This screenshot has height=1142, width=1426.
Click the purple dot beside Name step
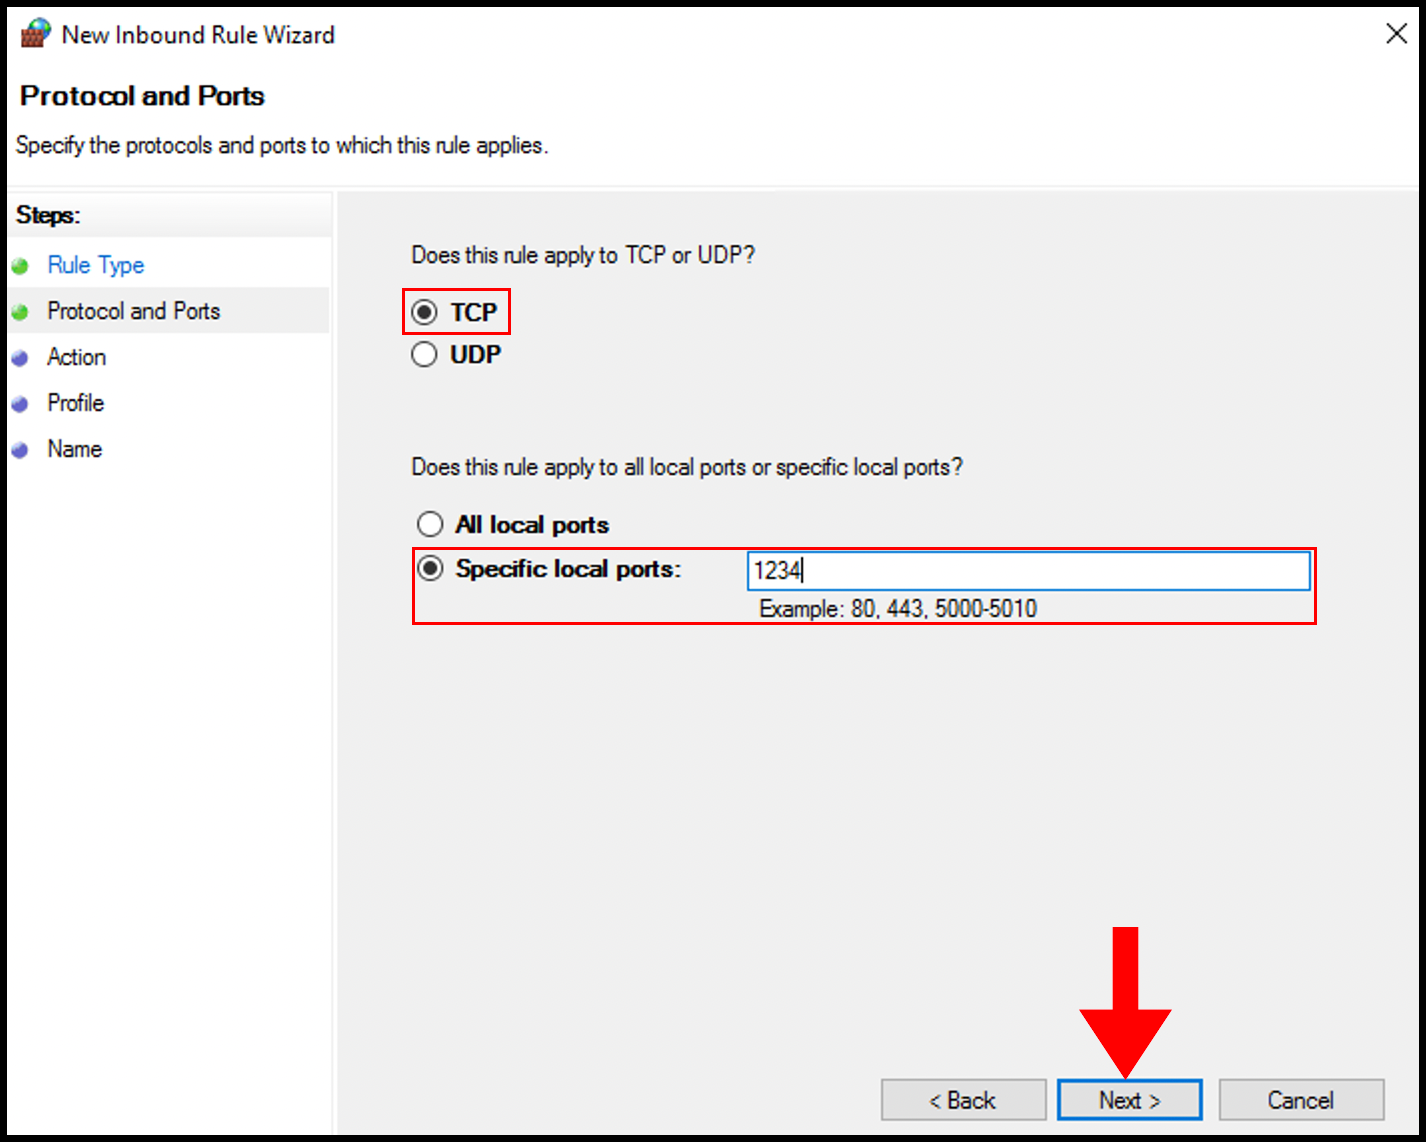22,449
